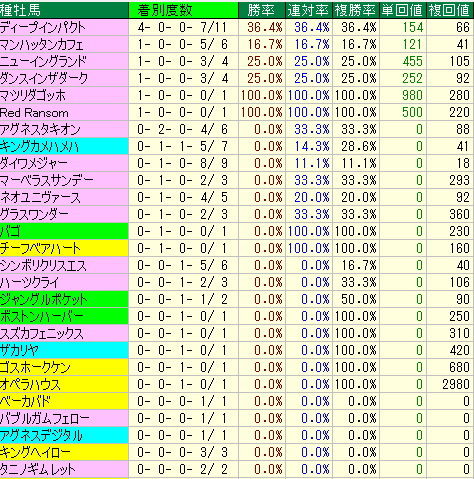The width and height of the screenshot is (474, 479).
Task: Click the 0- 0- 0- 3/ 3 record
Action: click(x=182, y=452)
